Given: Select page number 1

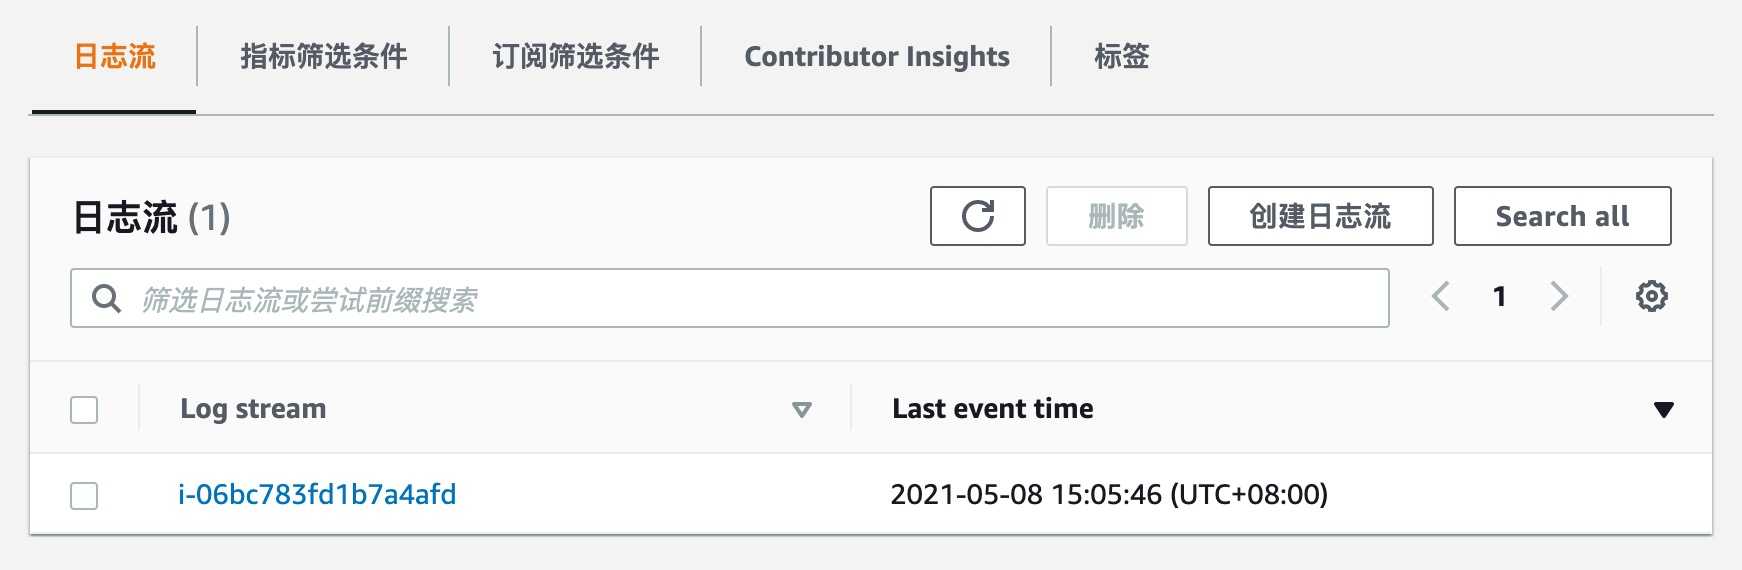Looking at the screenshot, I should pyautogui.click(x=1499, y=297).
